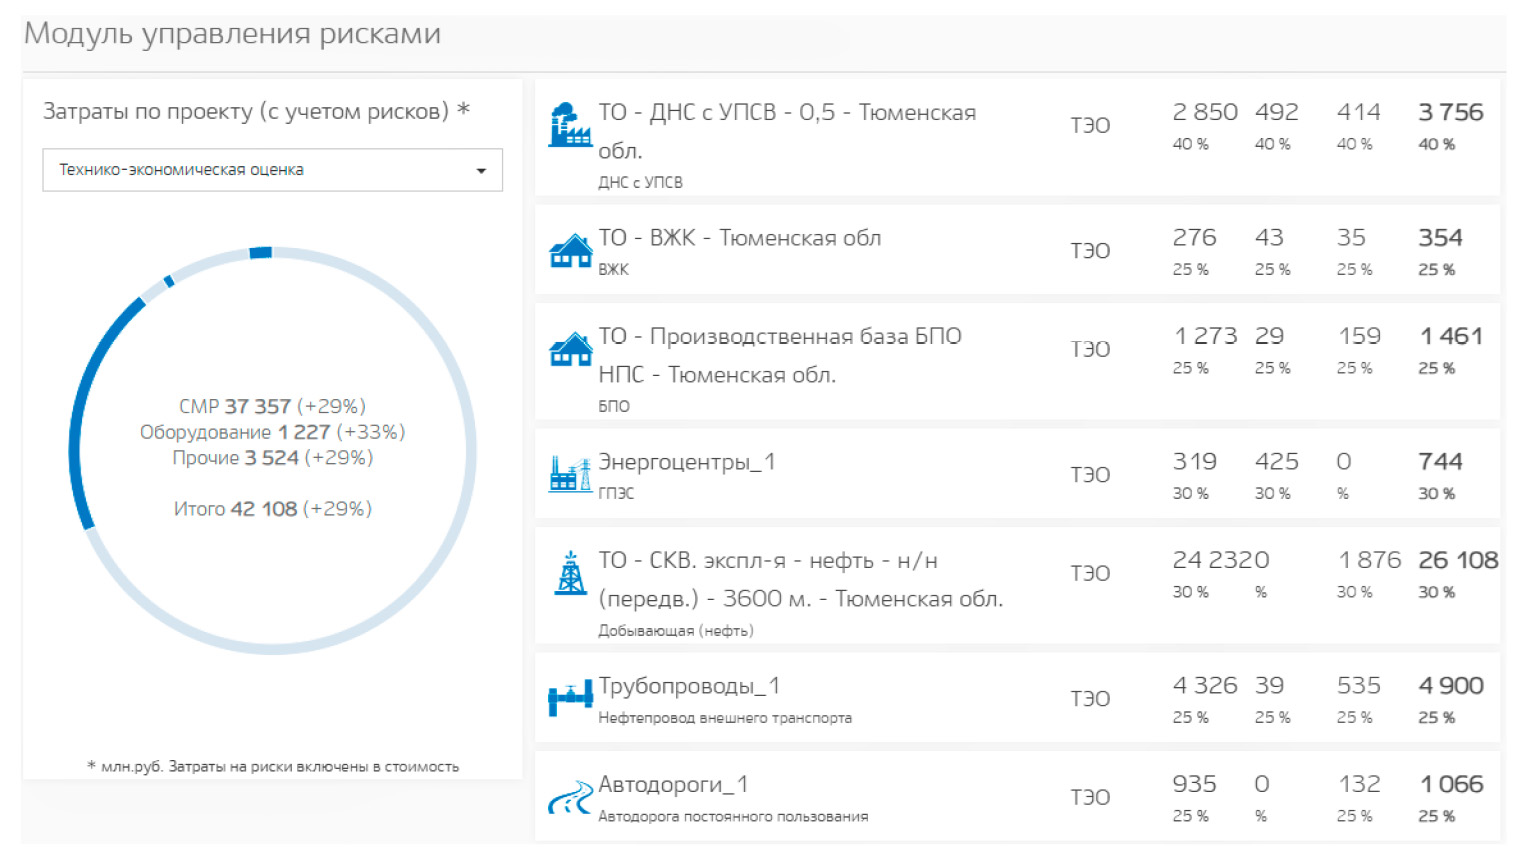Open the ТО - ВЖК - Тюменская обл item
The image size is (1522, 859).
(x=739, y=238)
